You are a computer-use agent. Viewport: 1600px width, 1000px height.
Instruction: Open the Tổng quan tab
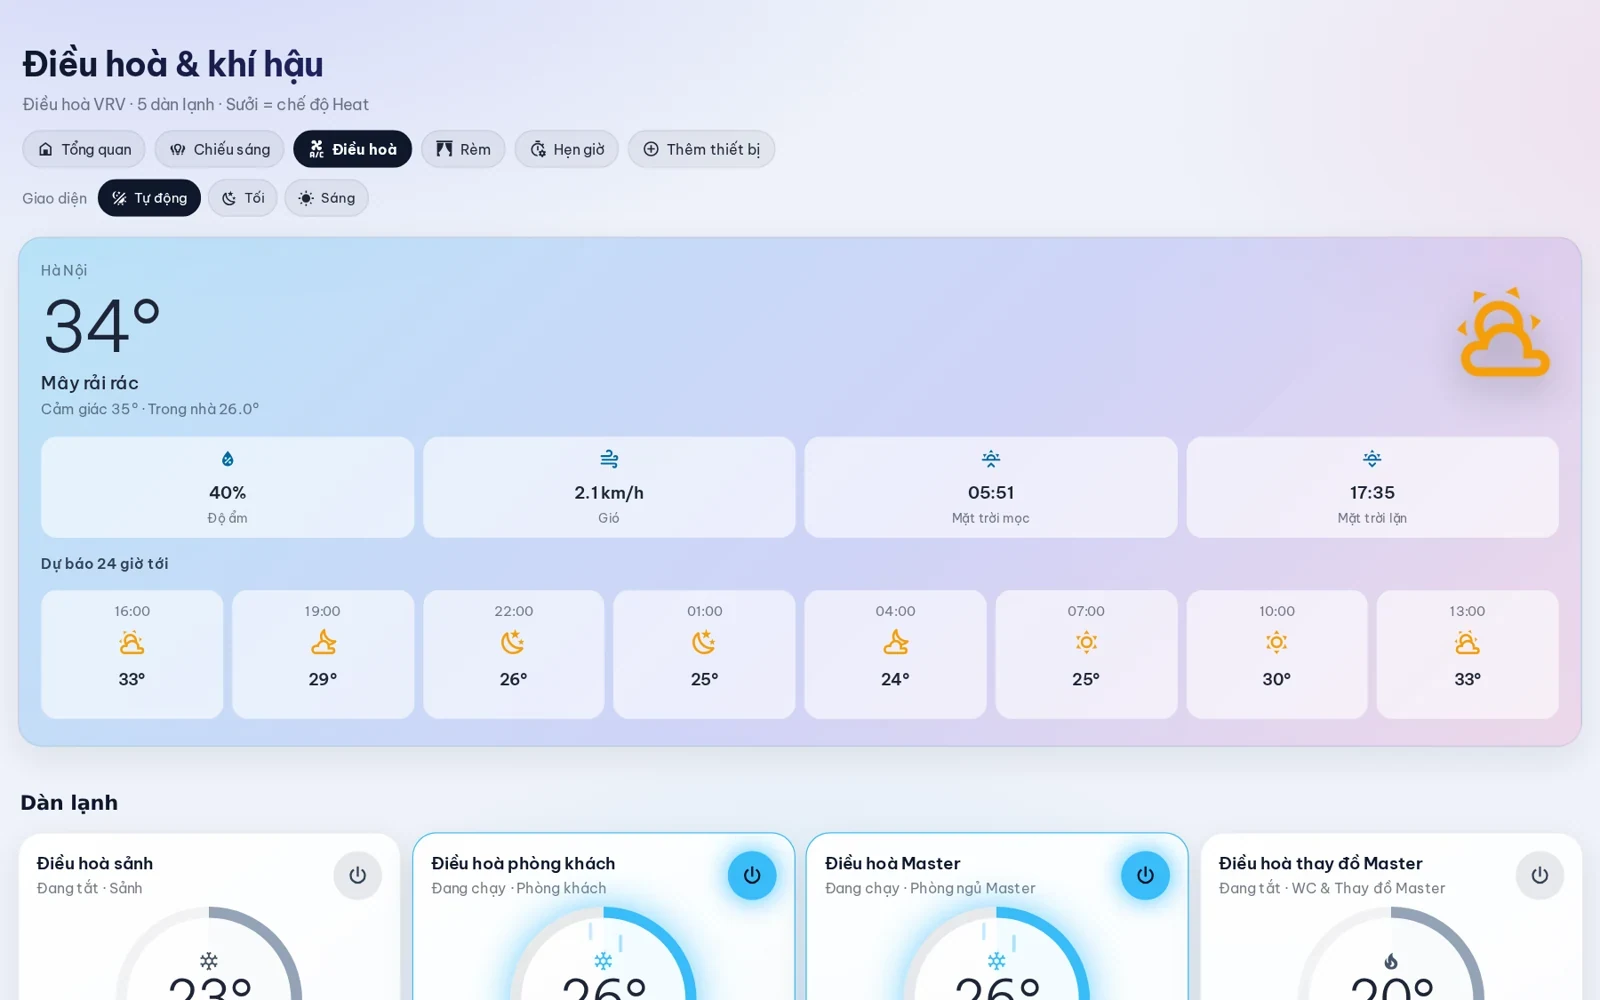click(x=84, y=149)
